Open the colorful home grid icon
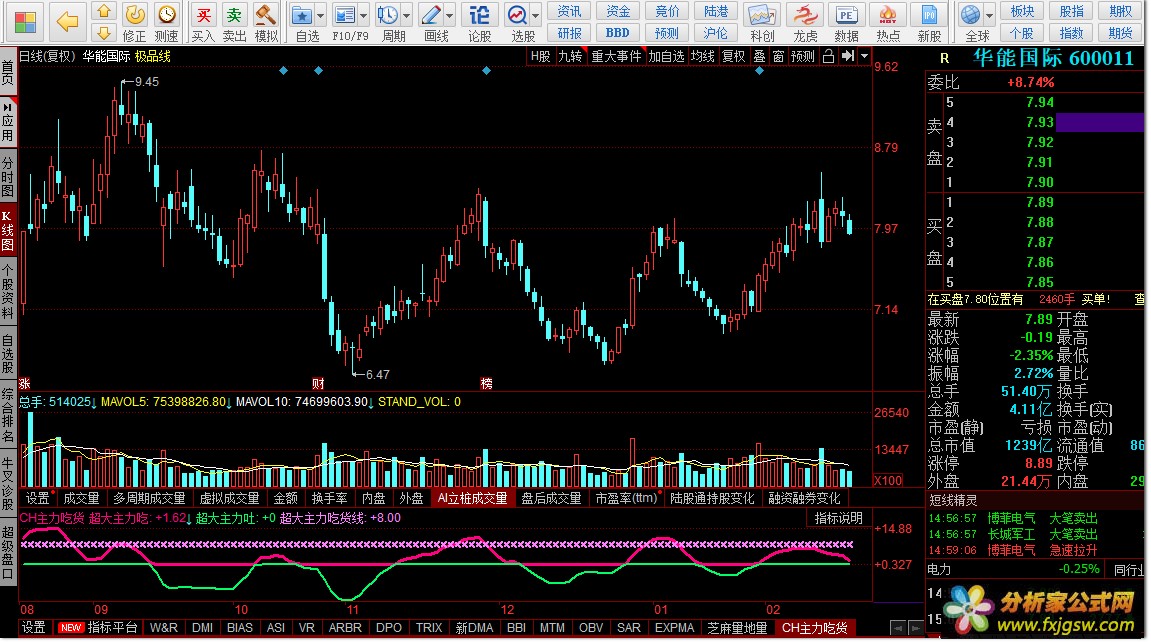Screen dimensions: 1151x642 tap(25, 22)
